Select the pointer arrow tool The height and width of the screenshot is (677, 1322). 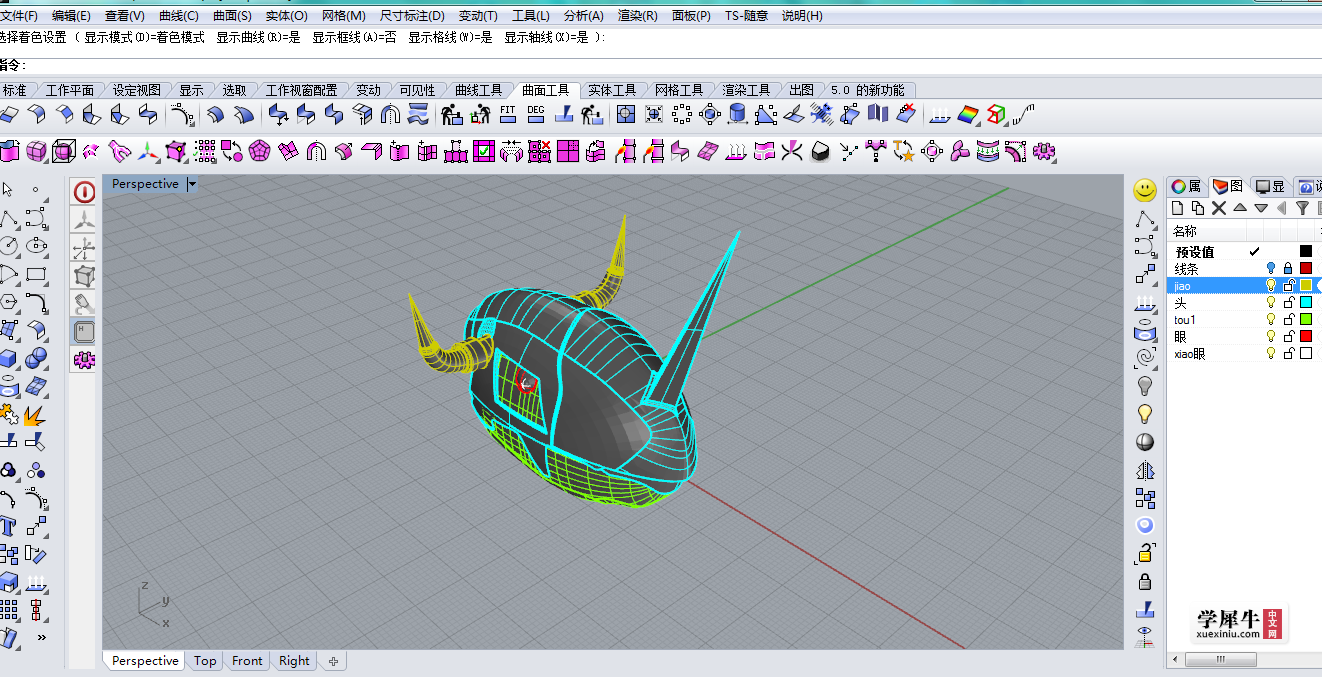[x=8, y=189]
